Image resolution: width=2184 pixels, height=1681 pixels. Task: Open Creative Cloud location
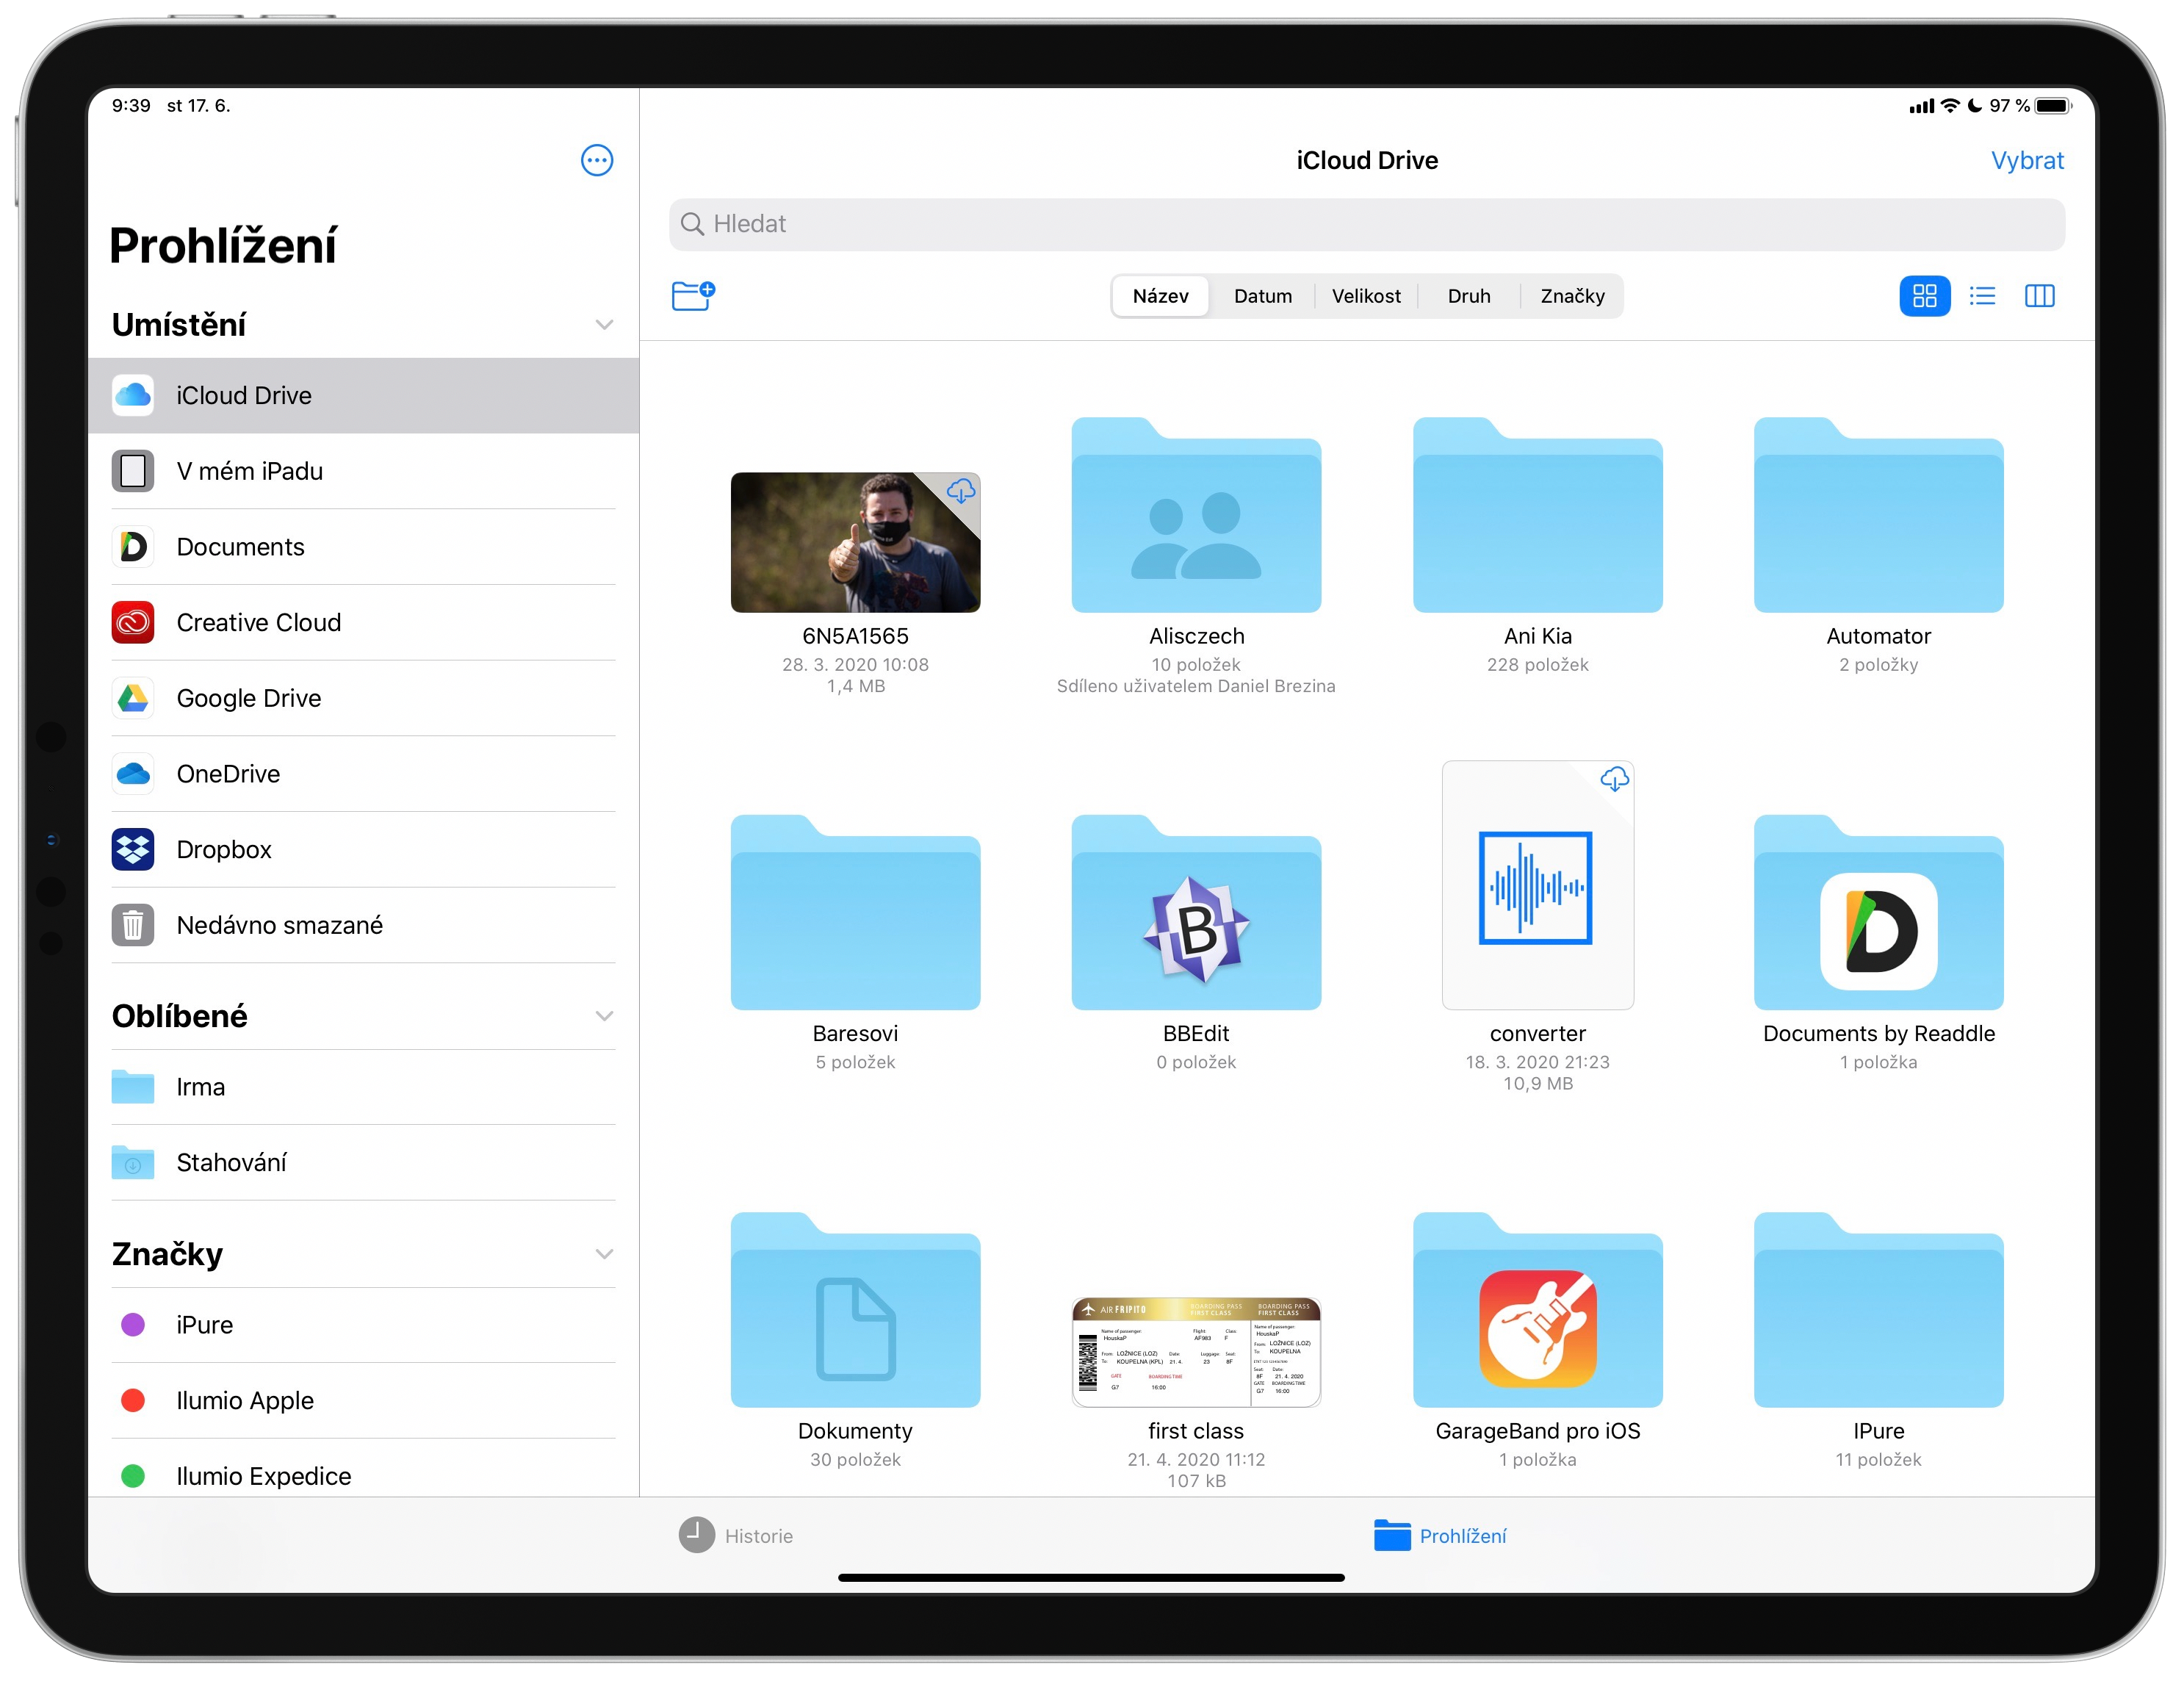pyautogui.click(x=258, y=623)
